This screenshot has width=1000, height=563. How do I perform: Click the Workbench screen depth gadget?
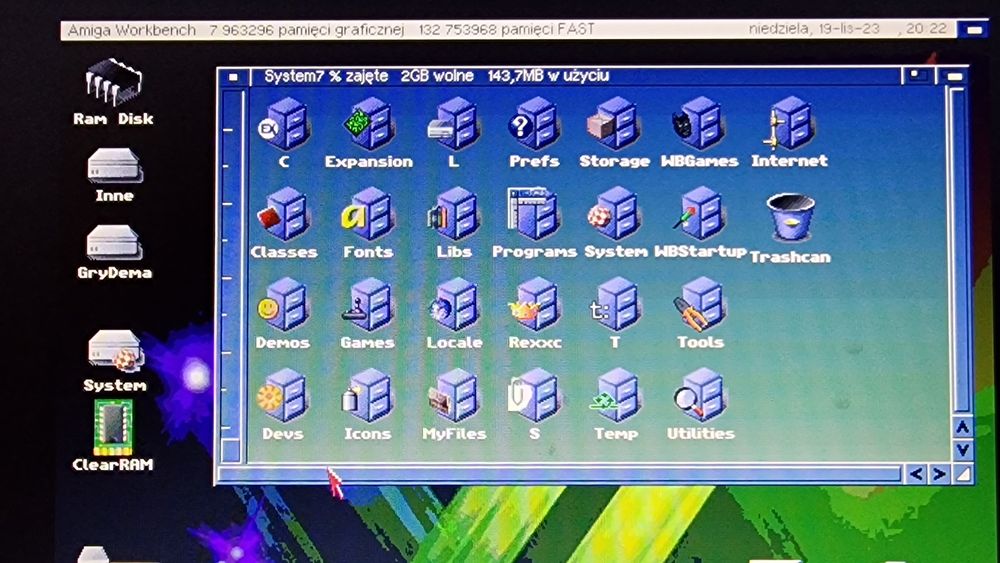pyautogui.click(x=973, y=30)
